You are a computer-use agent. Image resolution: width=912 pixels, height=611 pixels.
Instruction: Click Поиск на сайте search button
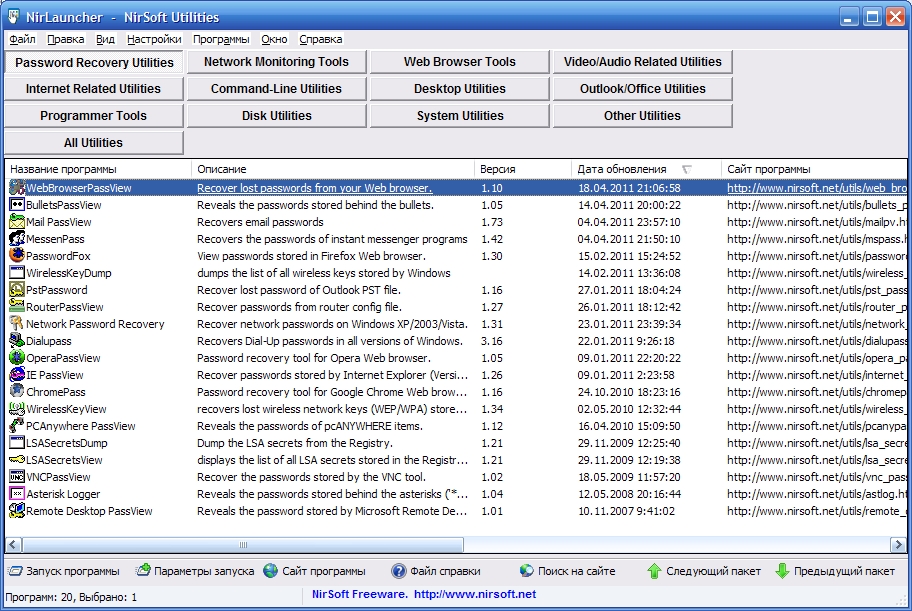(568, 571)
